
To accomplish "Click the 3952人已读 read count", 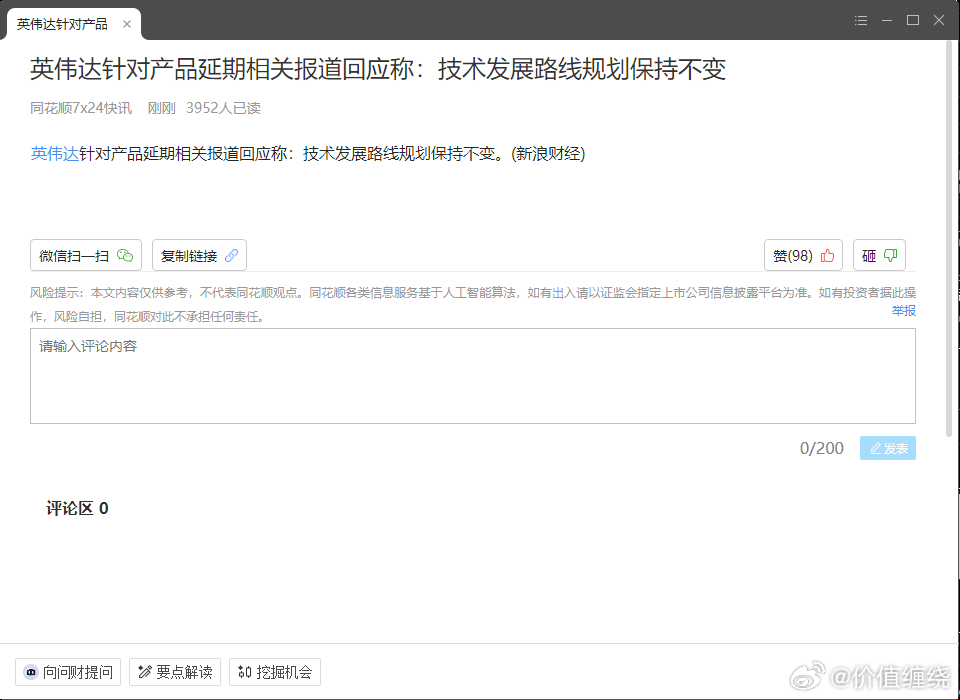I will tap(223, 108).
